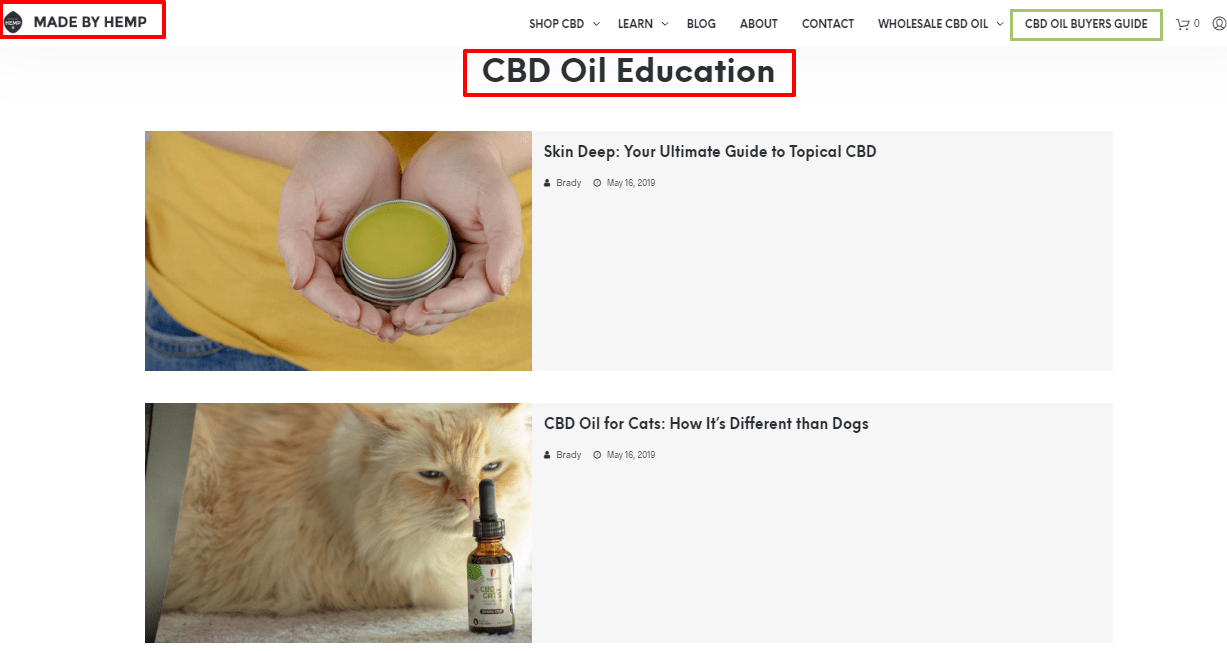The width and height of the screenshot is (1227, 651).
Task: Open the CBD Oil for Cats article title
Action: click(706, 424)
